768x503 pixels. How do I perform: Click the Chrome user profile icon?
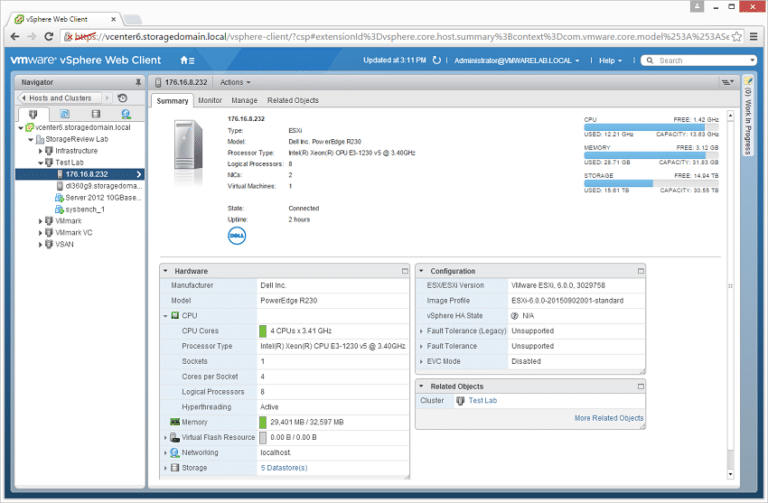coord(696,6)
